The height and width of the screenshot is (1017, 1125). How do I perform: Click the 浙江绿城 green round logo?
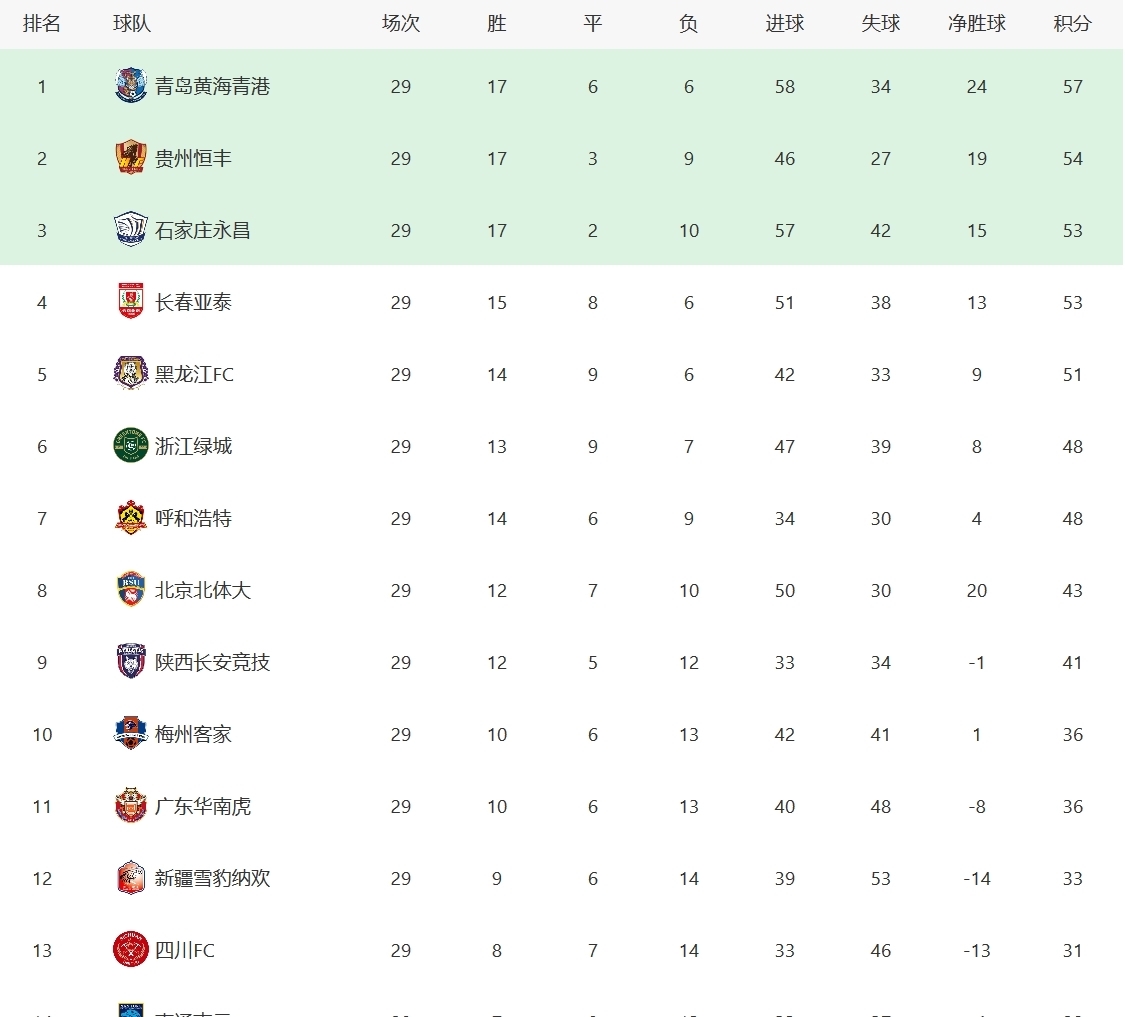(x=131, y=446)
